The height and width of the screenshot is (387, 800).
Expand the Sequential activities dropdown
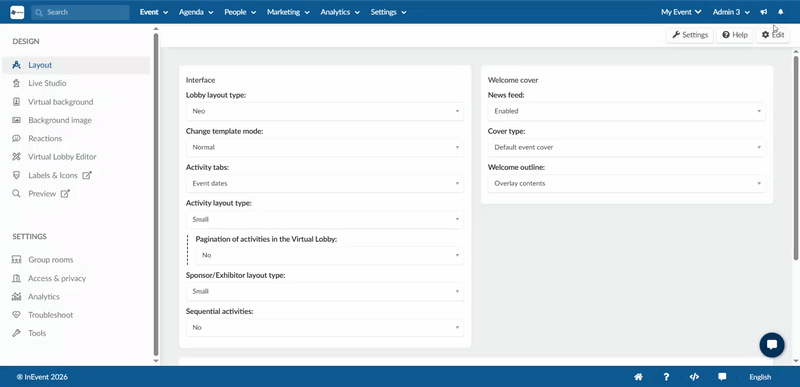click(324, 327)
